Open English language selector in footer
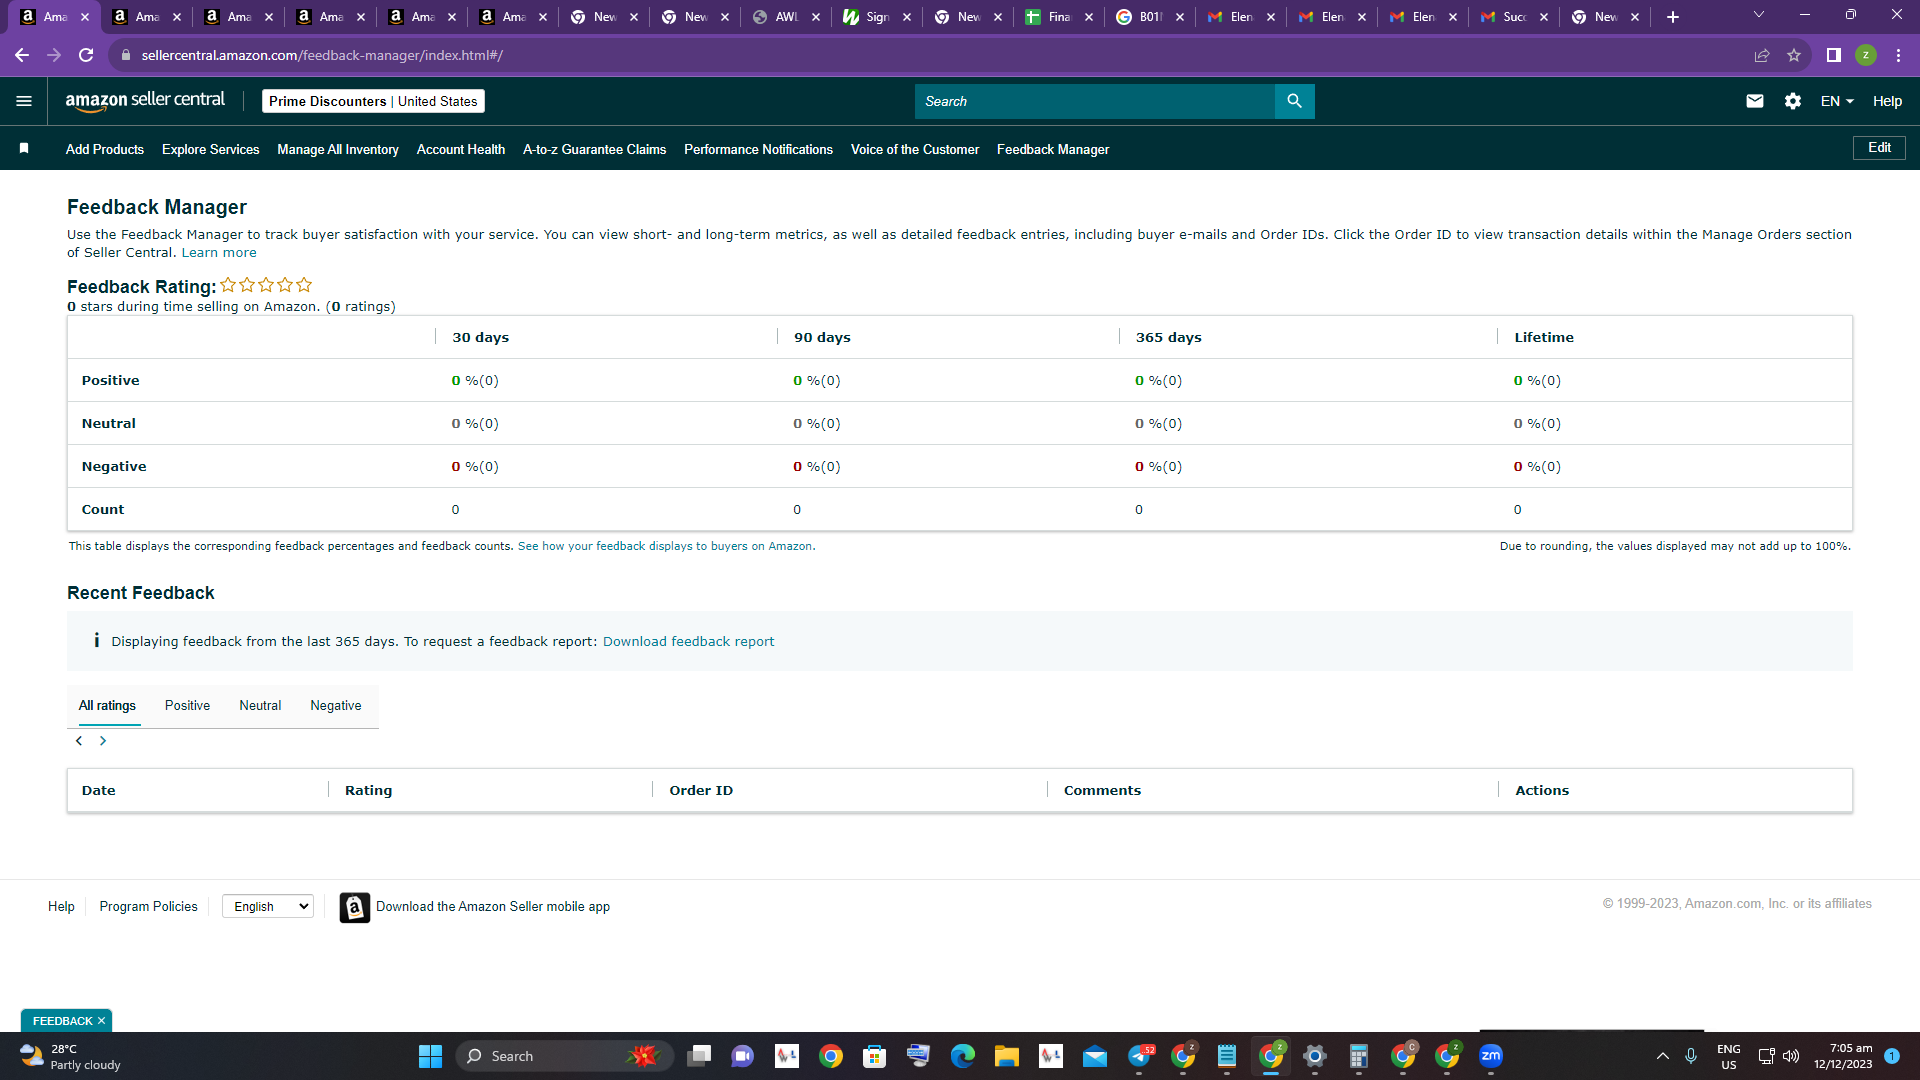 point(268,906)
